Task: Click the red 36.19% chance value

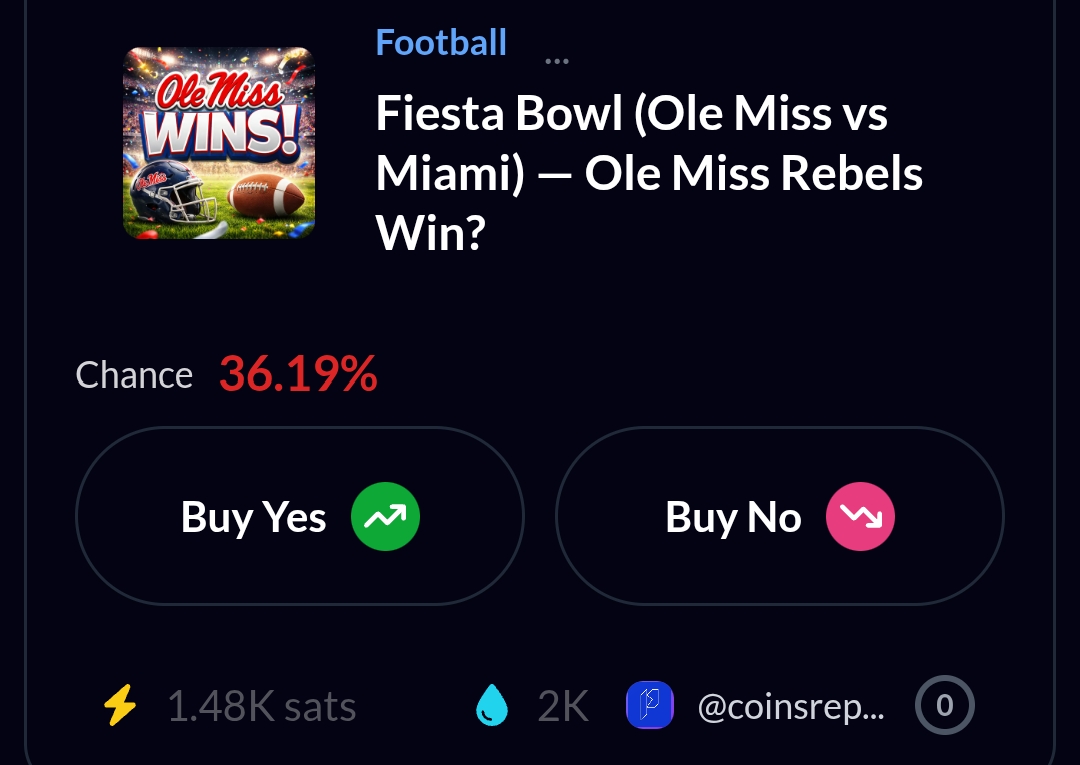Action: pyautogui.click(x=298, y=375)
